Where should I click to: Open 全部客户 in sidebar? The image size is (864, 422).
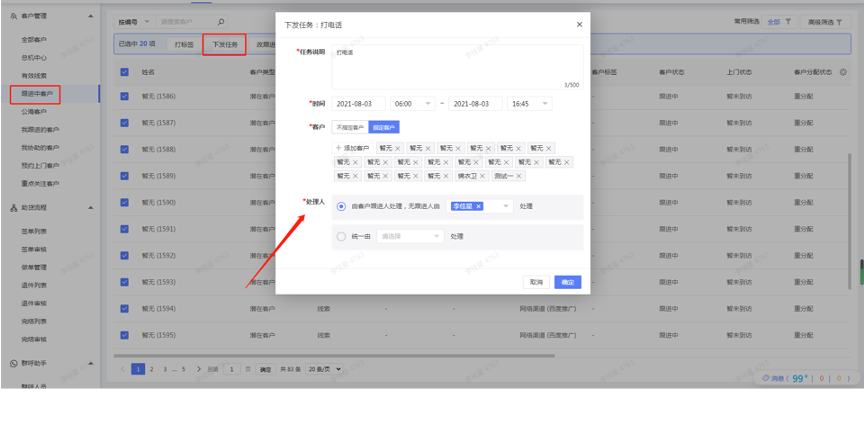[x=34, y=40]
